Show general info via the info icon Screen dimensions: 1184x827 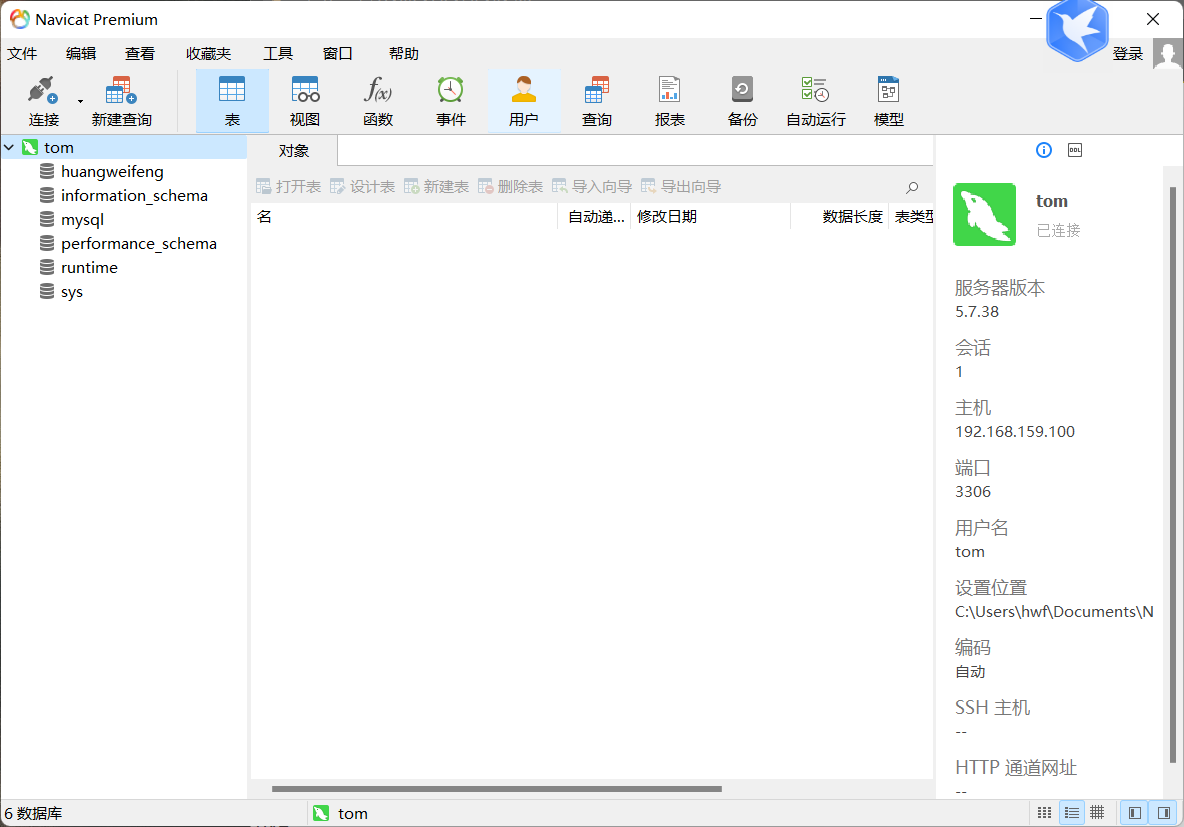click(1044, 150)
